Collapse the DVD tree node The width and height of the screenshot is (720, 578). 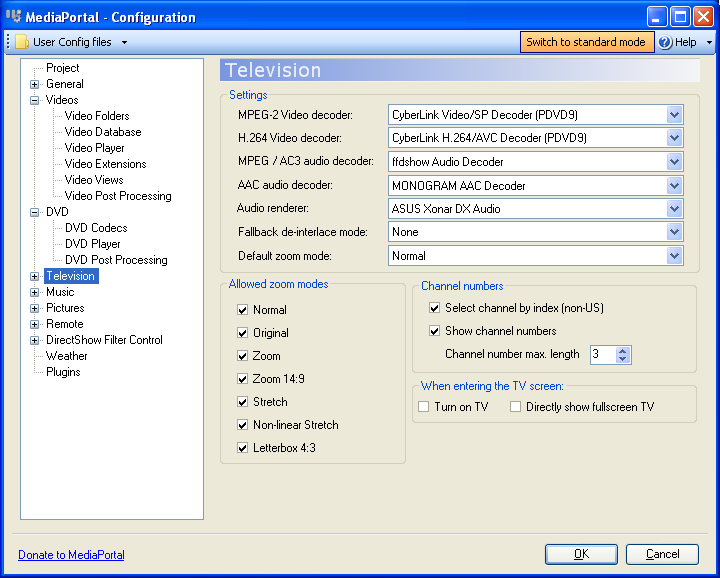[34, 212]
